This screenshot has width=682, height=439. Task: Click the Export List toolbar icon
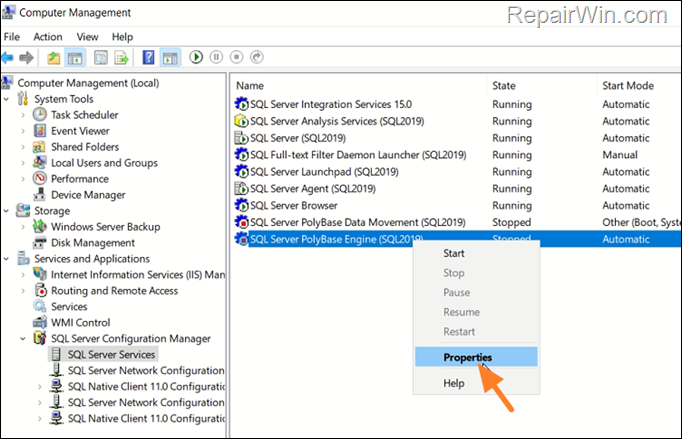tap(121, 57)
